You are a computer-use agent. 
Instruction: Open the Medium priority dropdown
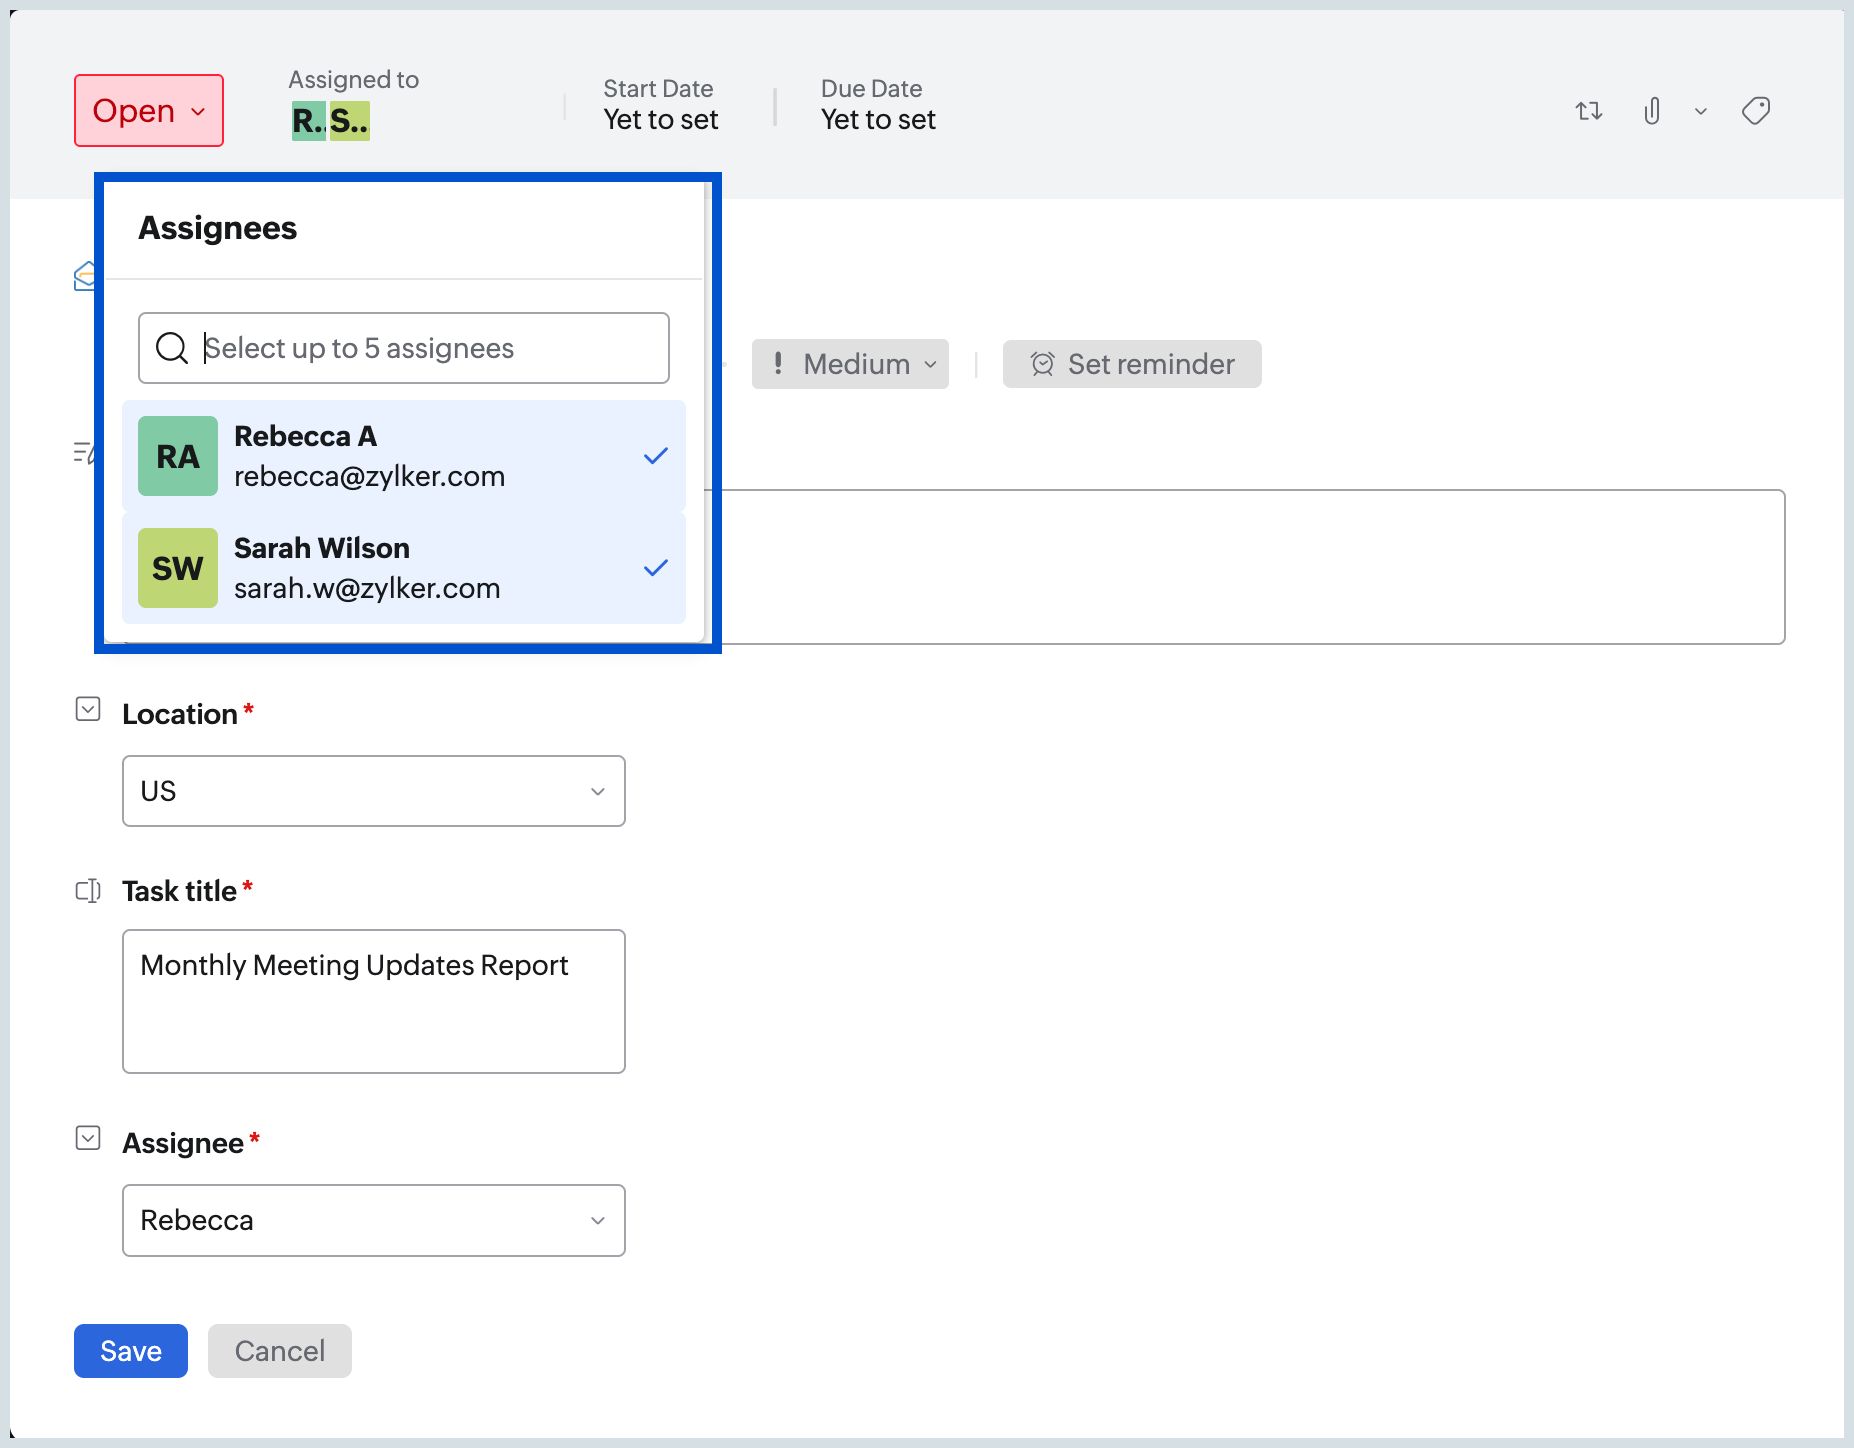[x=850, y=364]
